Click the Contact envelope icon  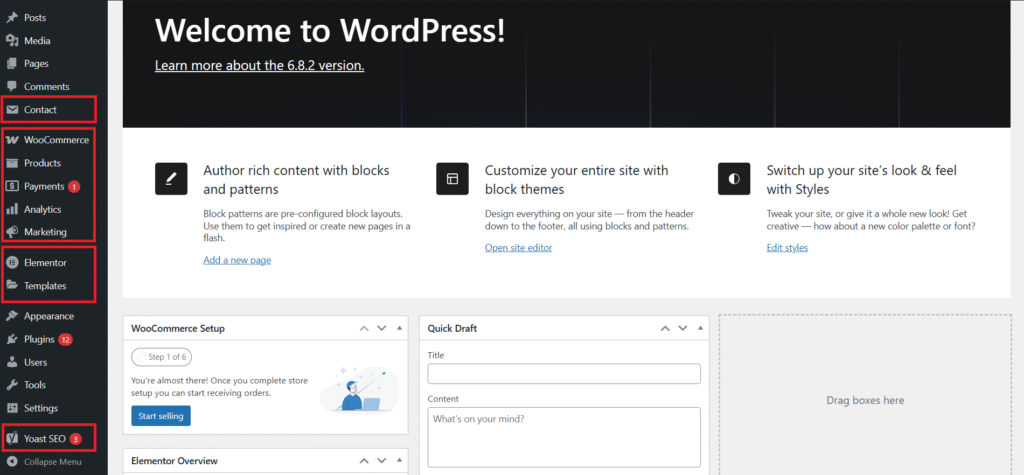point(12,110)
